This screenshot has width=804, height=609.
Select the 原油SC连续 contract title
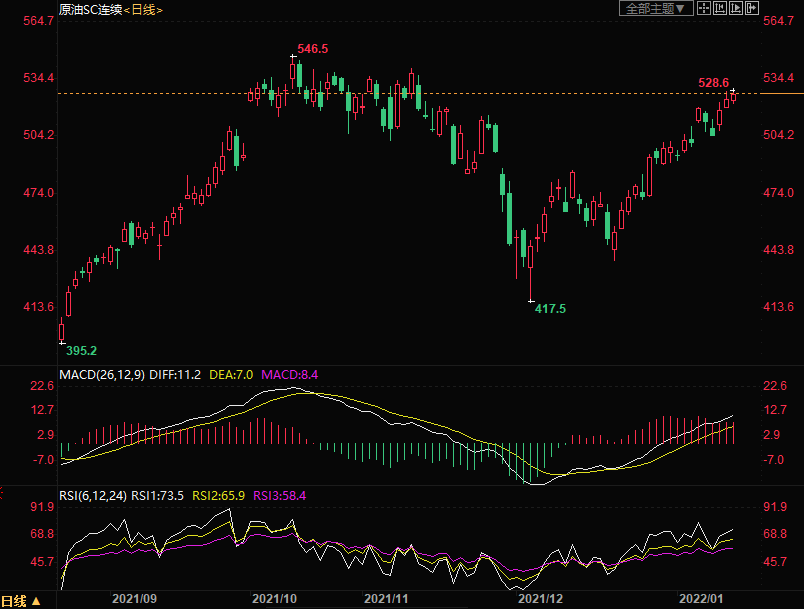click(x=90, y=9)
